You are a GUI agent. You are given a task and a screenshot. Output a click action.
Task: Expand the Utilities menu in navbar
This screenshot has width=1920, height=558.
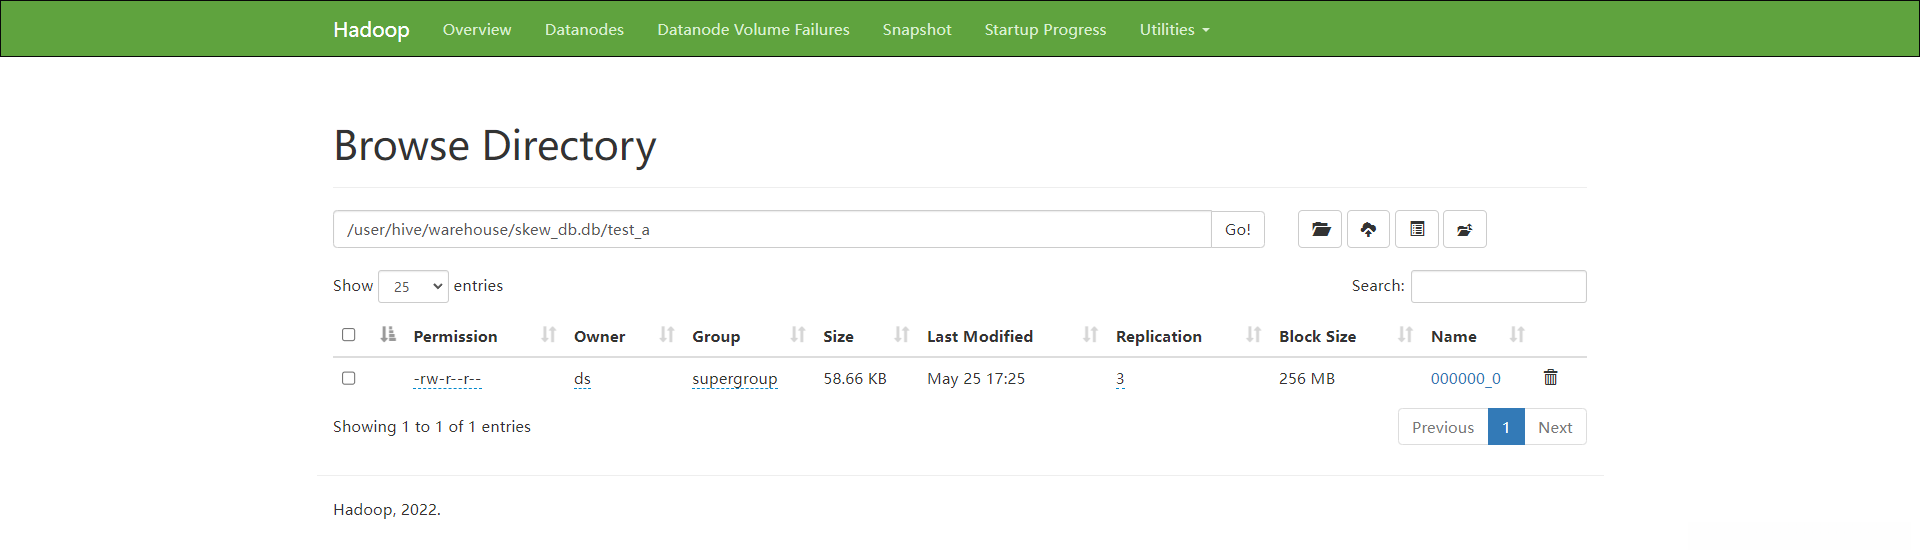(x=1174, y=30)
